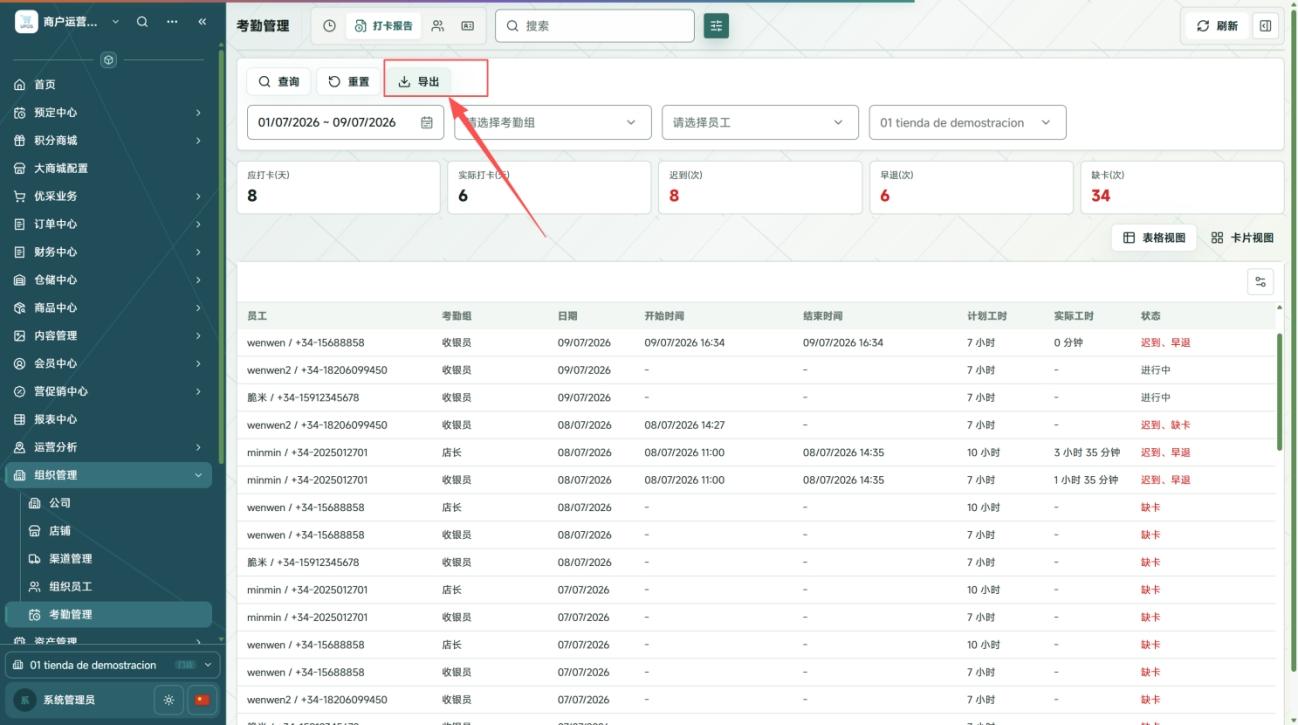The height and width of the screenshot is (725, 1298).
Task: Click the 查询 search button
Action: pyautogui.click(x=279, y=82)
